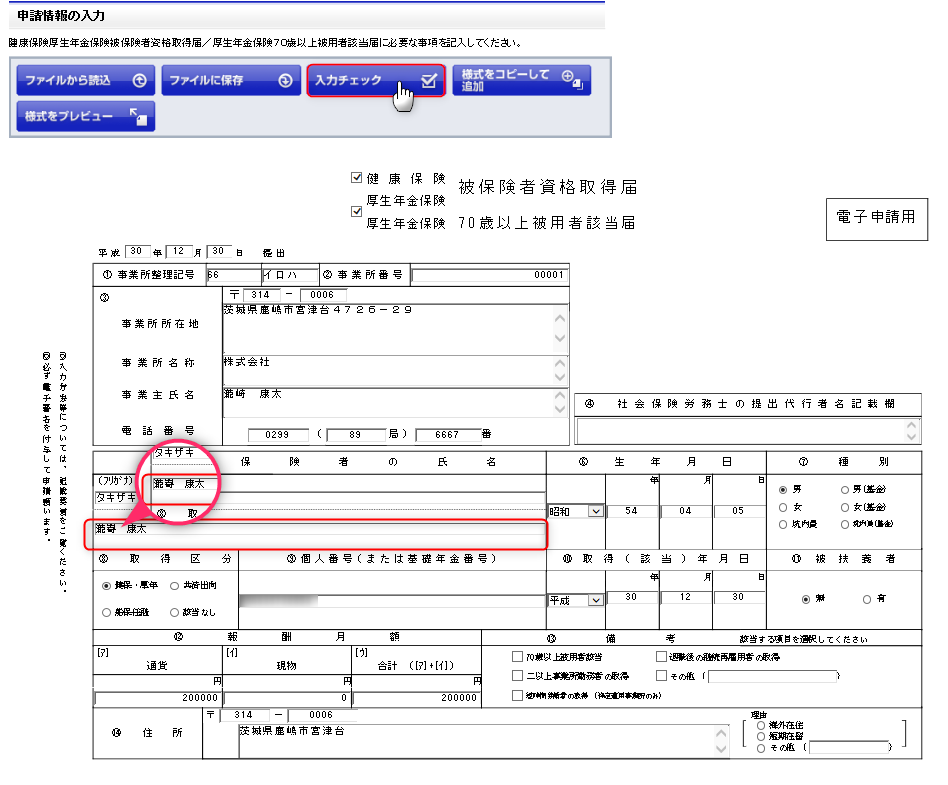Toggle the 健康保険 checkbox
The width and height of the screenshot is (948, 785).
coord(357,178)
